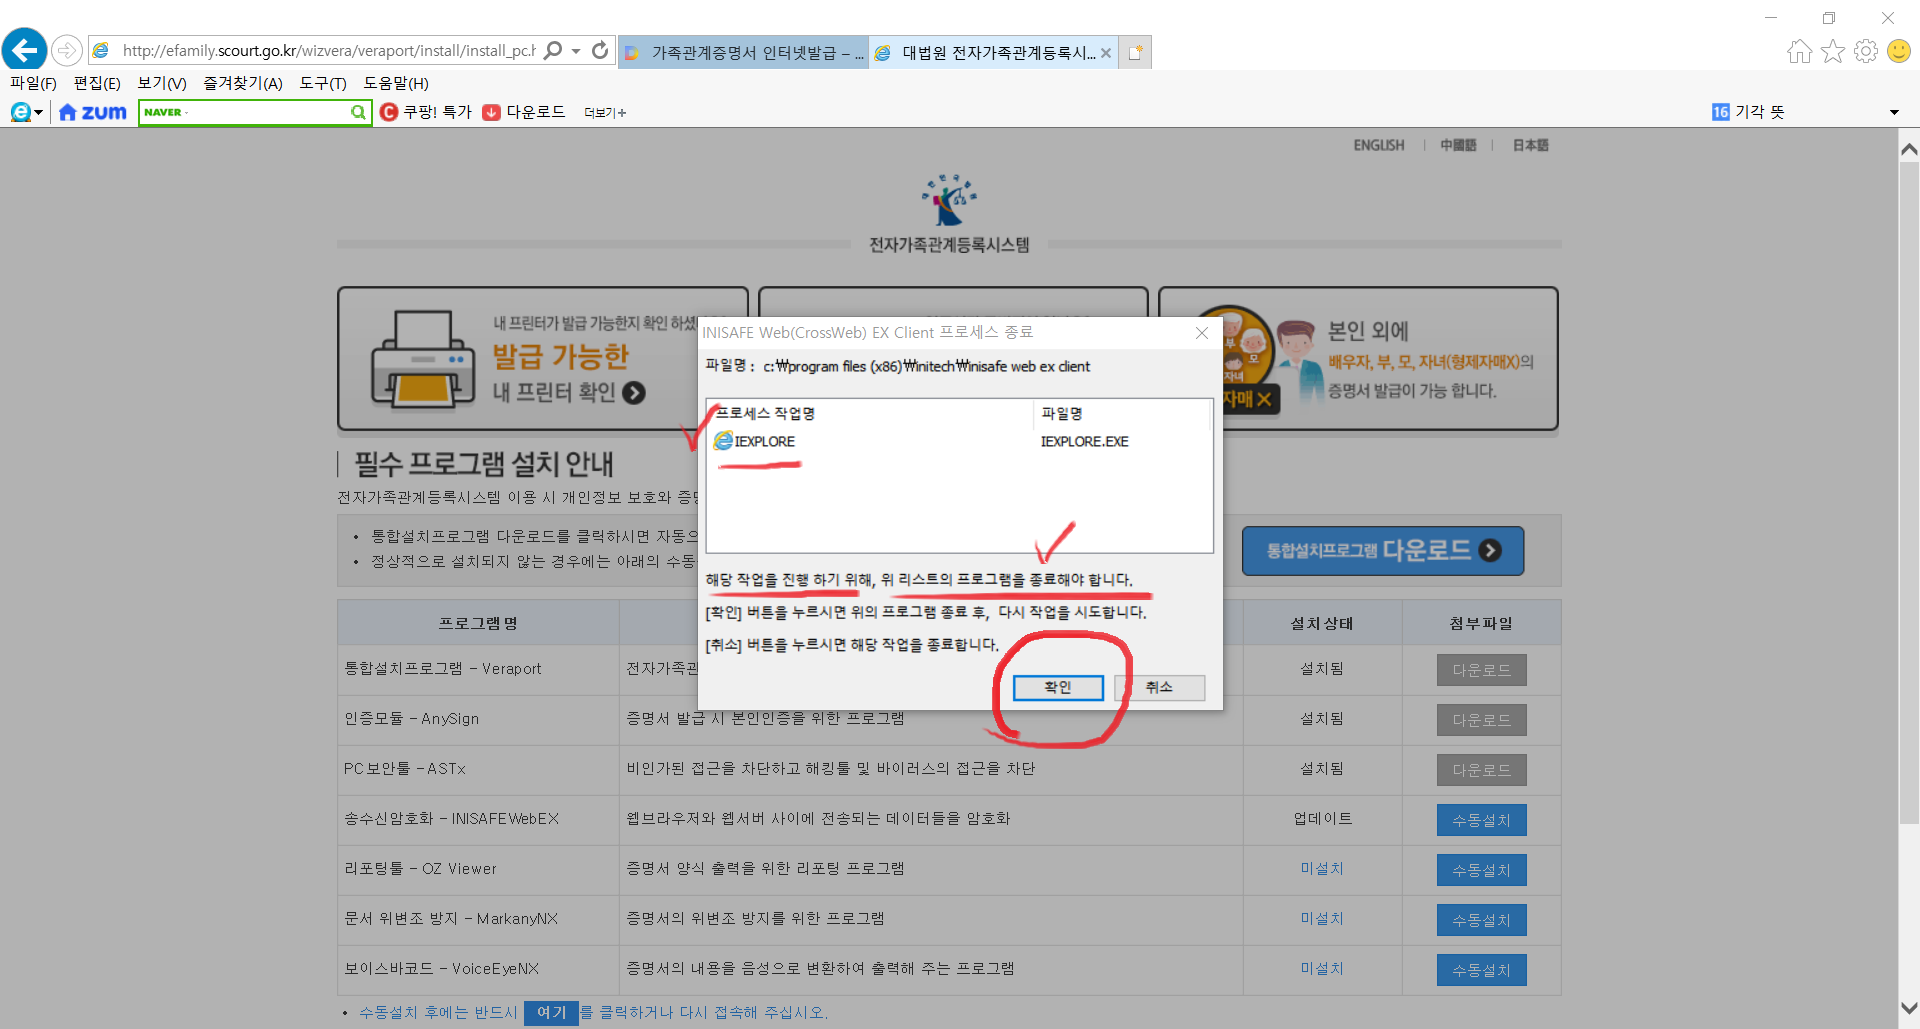Click the page scrollbar down arrow

tap(1909, 1008)
